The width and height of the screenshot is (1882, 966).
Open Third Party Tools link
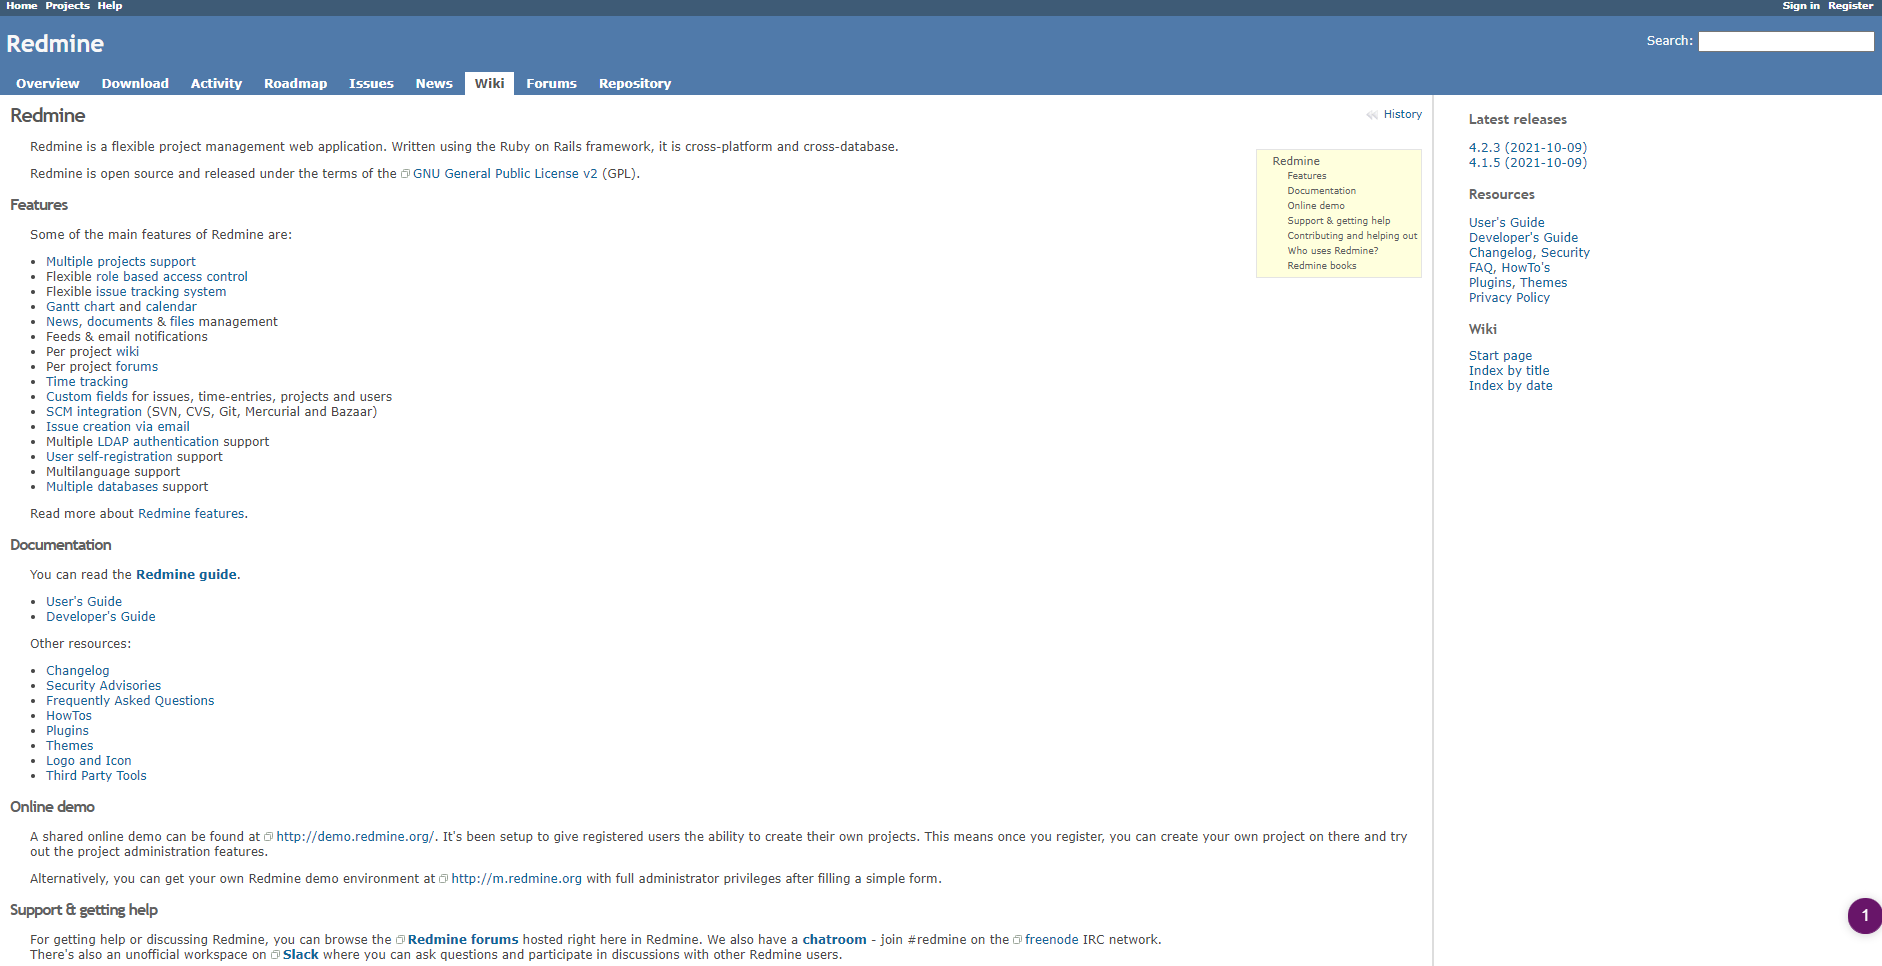(96, 776)
